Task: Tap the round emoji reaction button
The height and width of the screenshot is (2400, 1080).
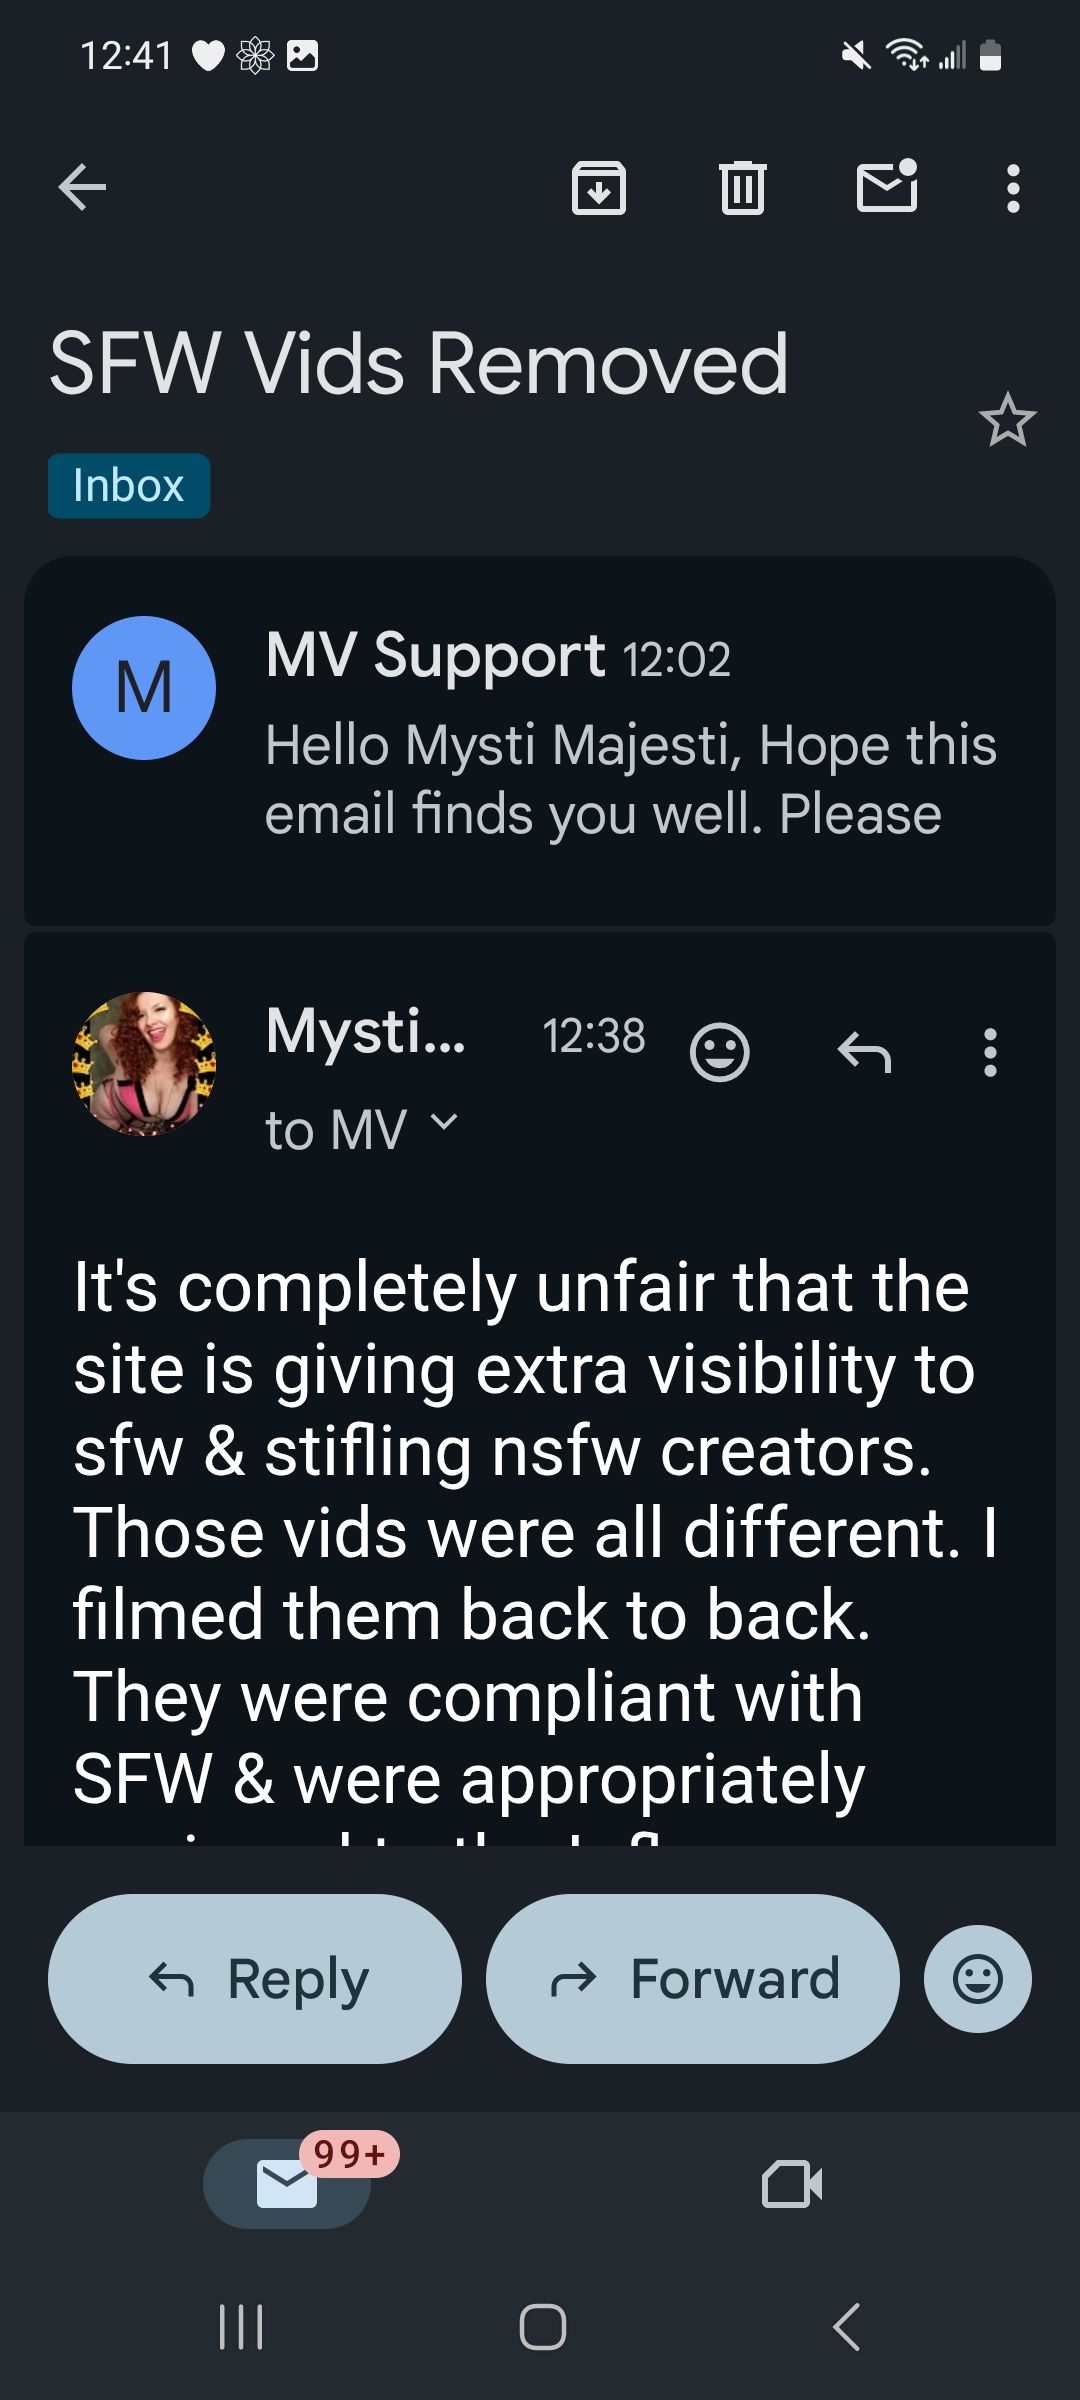Action: (978, 1979)
